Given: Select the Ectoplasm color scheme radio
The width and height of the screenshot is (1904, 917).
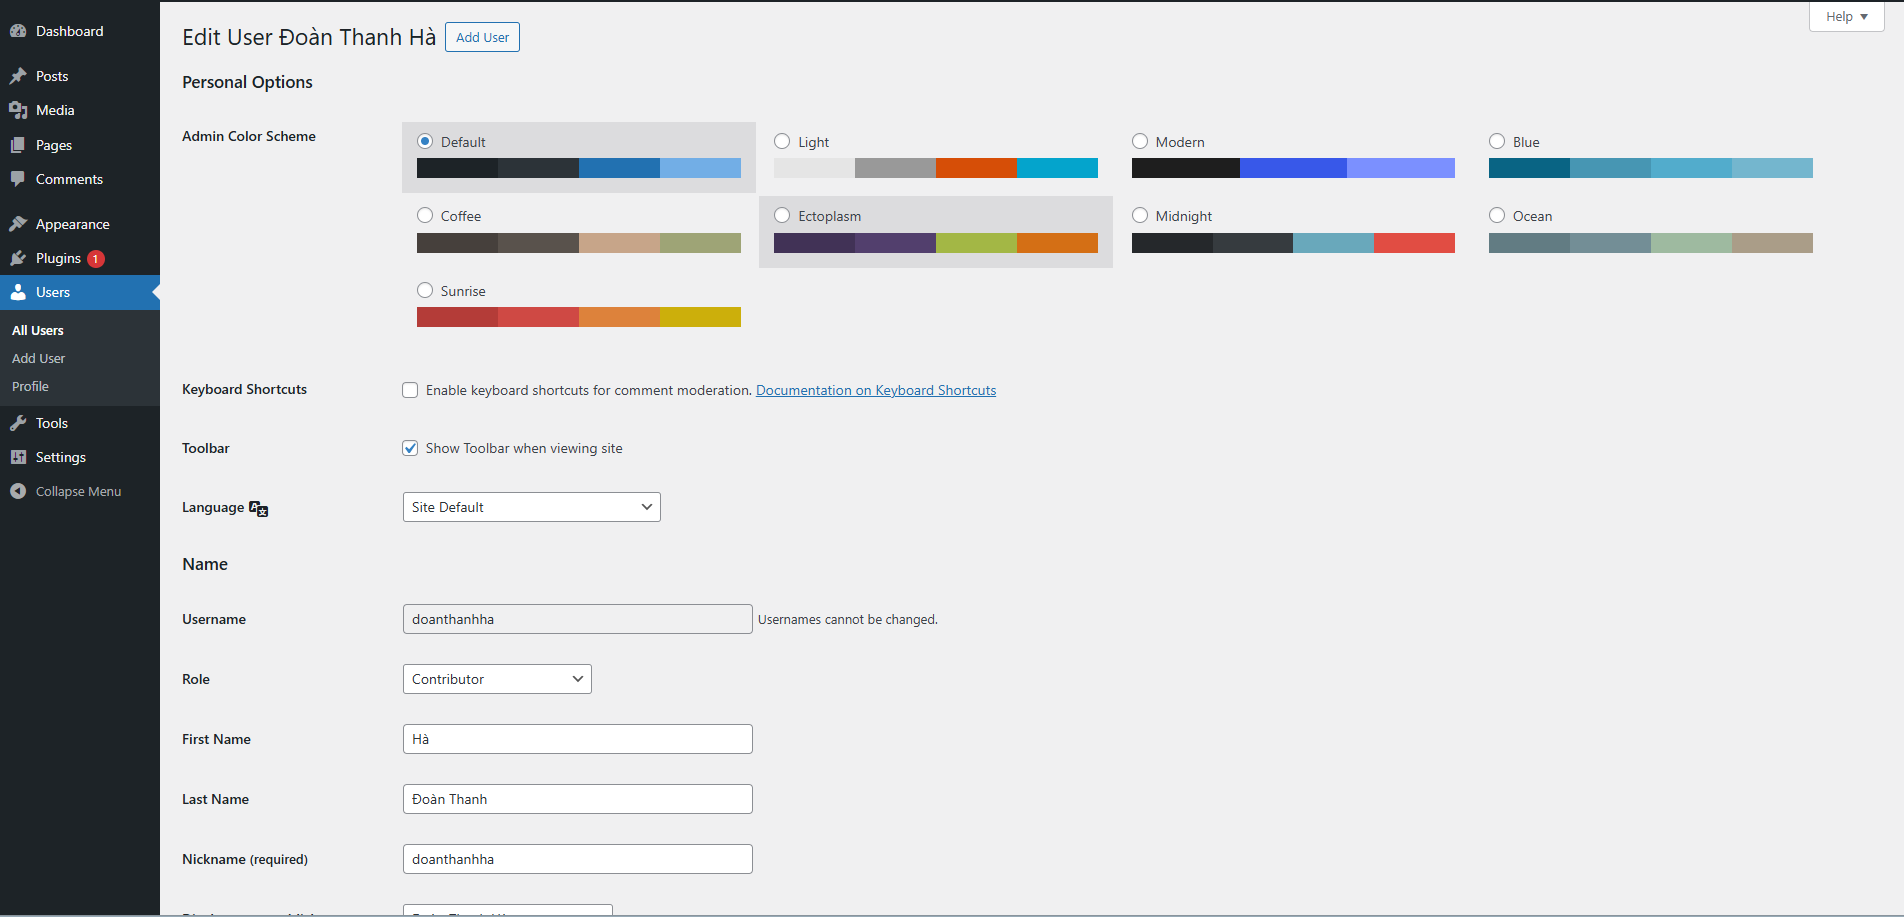Looking at the screenshot, I should (x=782, y=215).
